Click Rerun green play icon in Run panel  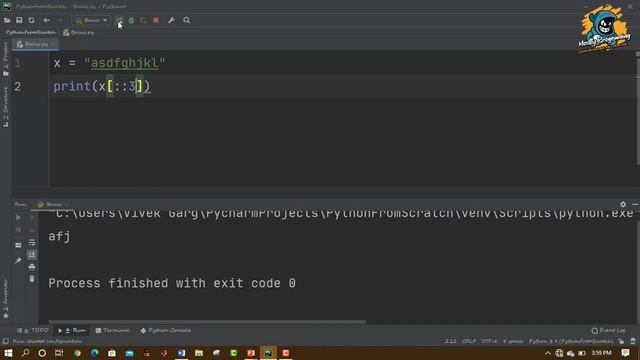pyautogui.click(x=18, y=218)
